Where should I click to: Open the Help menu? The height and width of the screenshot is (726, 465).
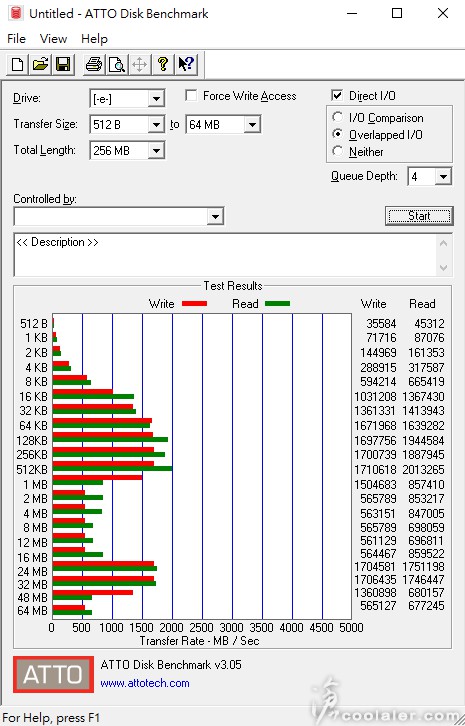[94, 38]
